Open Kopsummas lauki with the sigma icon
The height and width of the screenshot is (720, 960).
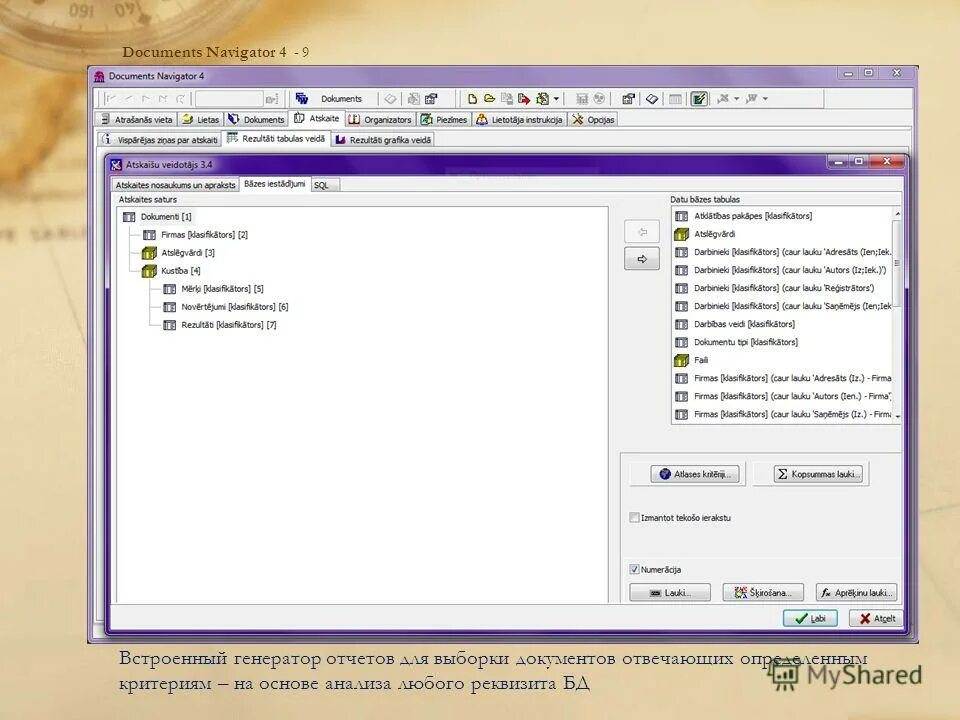coord(783,473)
